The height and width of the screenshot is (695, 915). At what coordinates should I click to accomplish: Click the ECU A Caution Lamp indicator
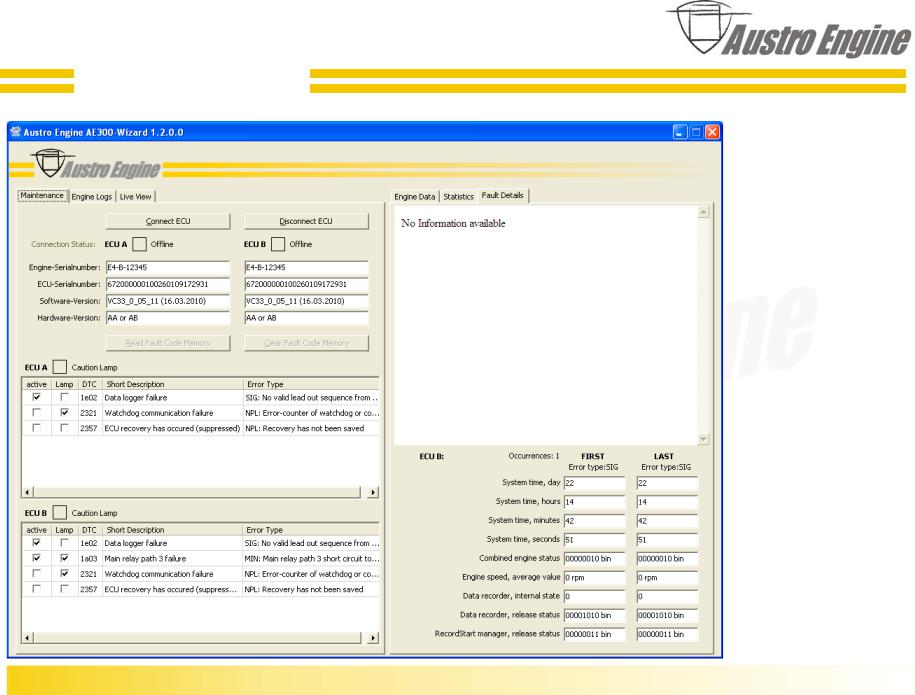pyautogui.click(x=60, y=367)
